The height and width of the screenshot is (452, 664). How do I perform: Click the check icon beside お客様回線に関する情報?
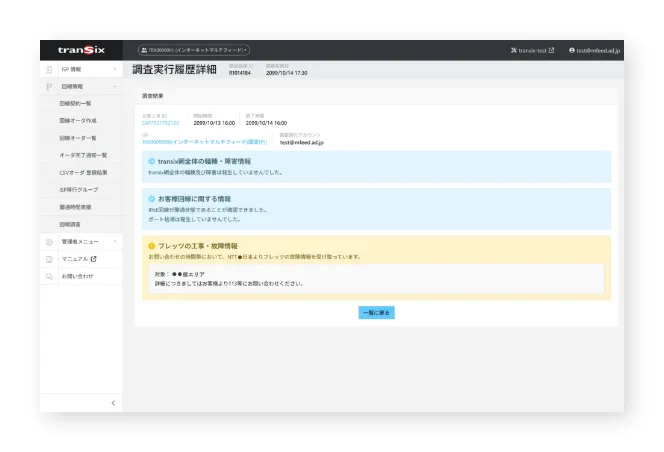tap(152, 198)
